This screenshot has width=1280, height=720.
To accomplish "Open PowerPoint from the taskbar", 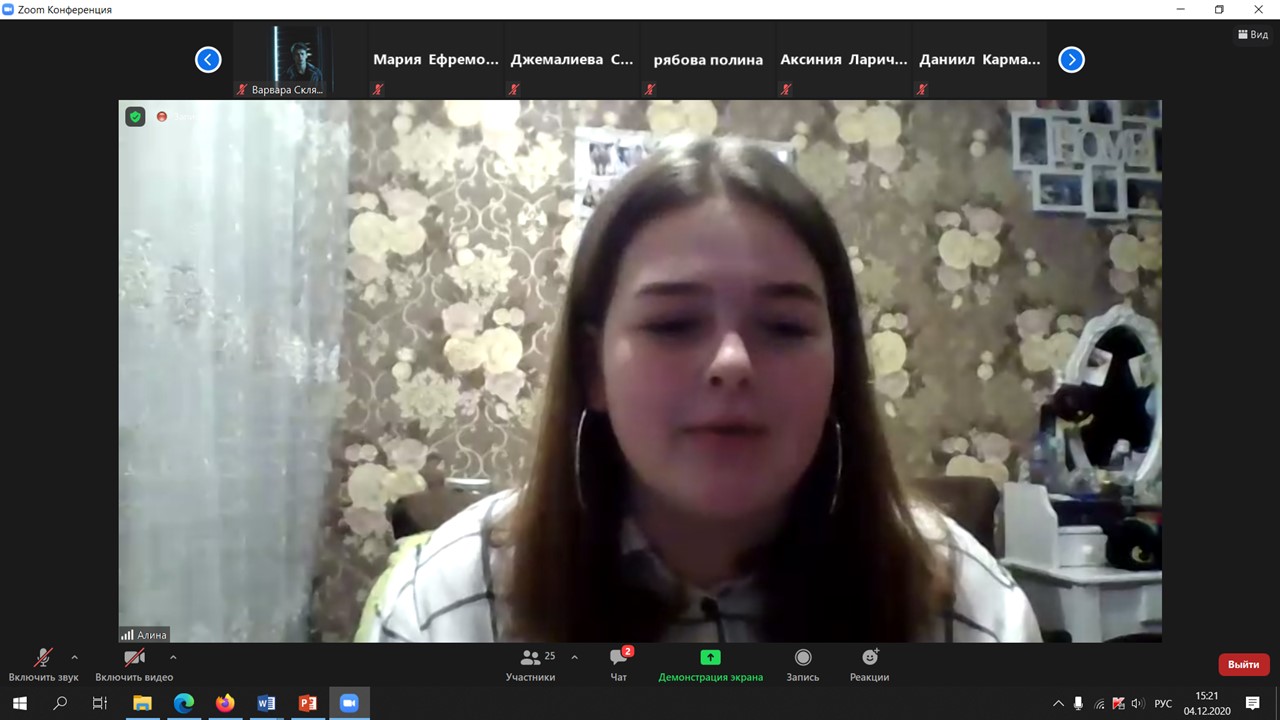I will 308,703.
